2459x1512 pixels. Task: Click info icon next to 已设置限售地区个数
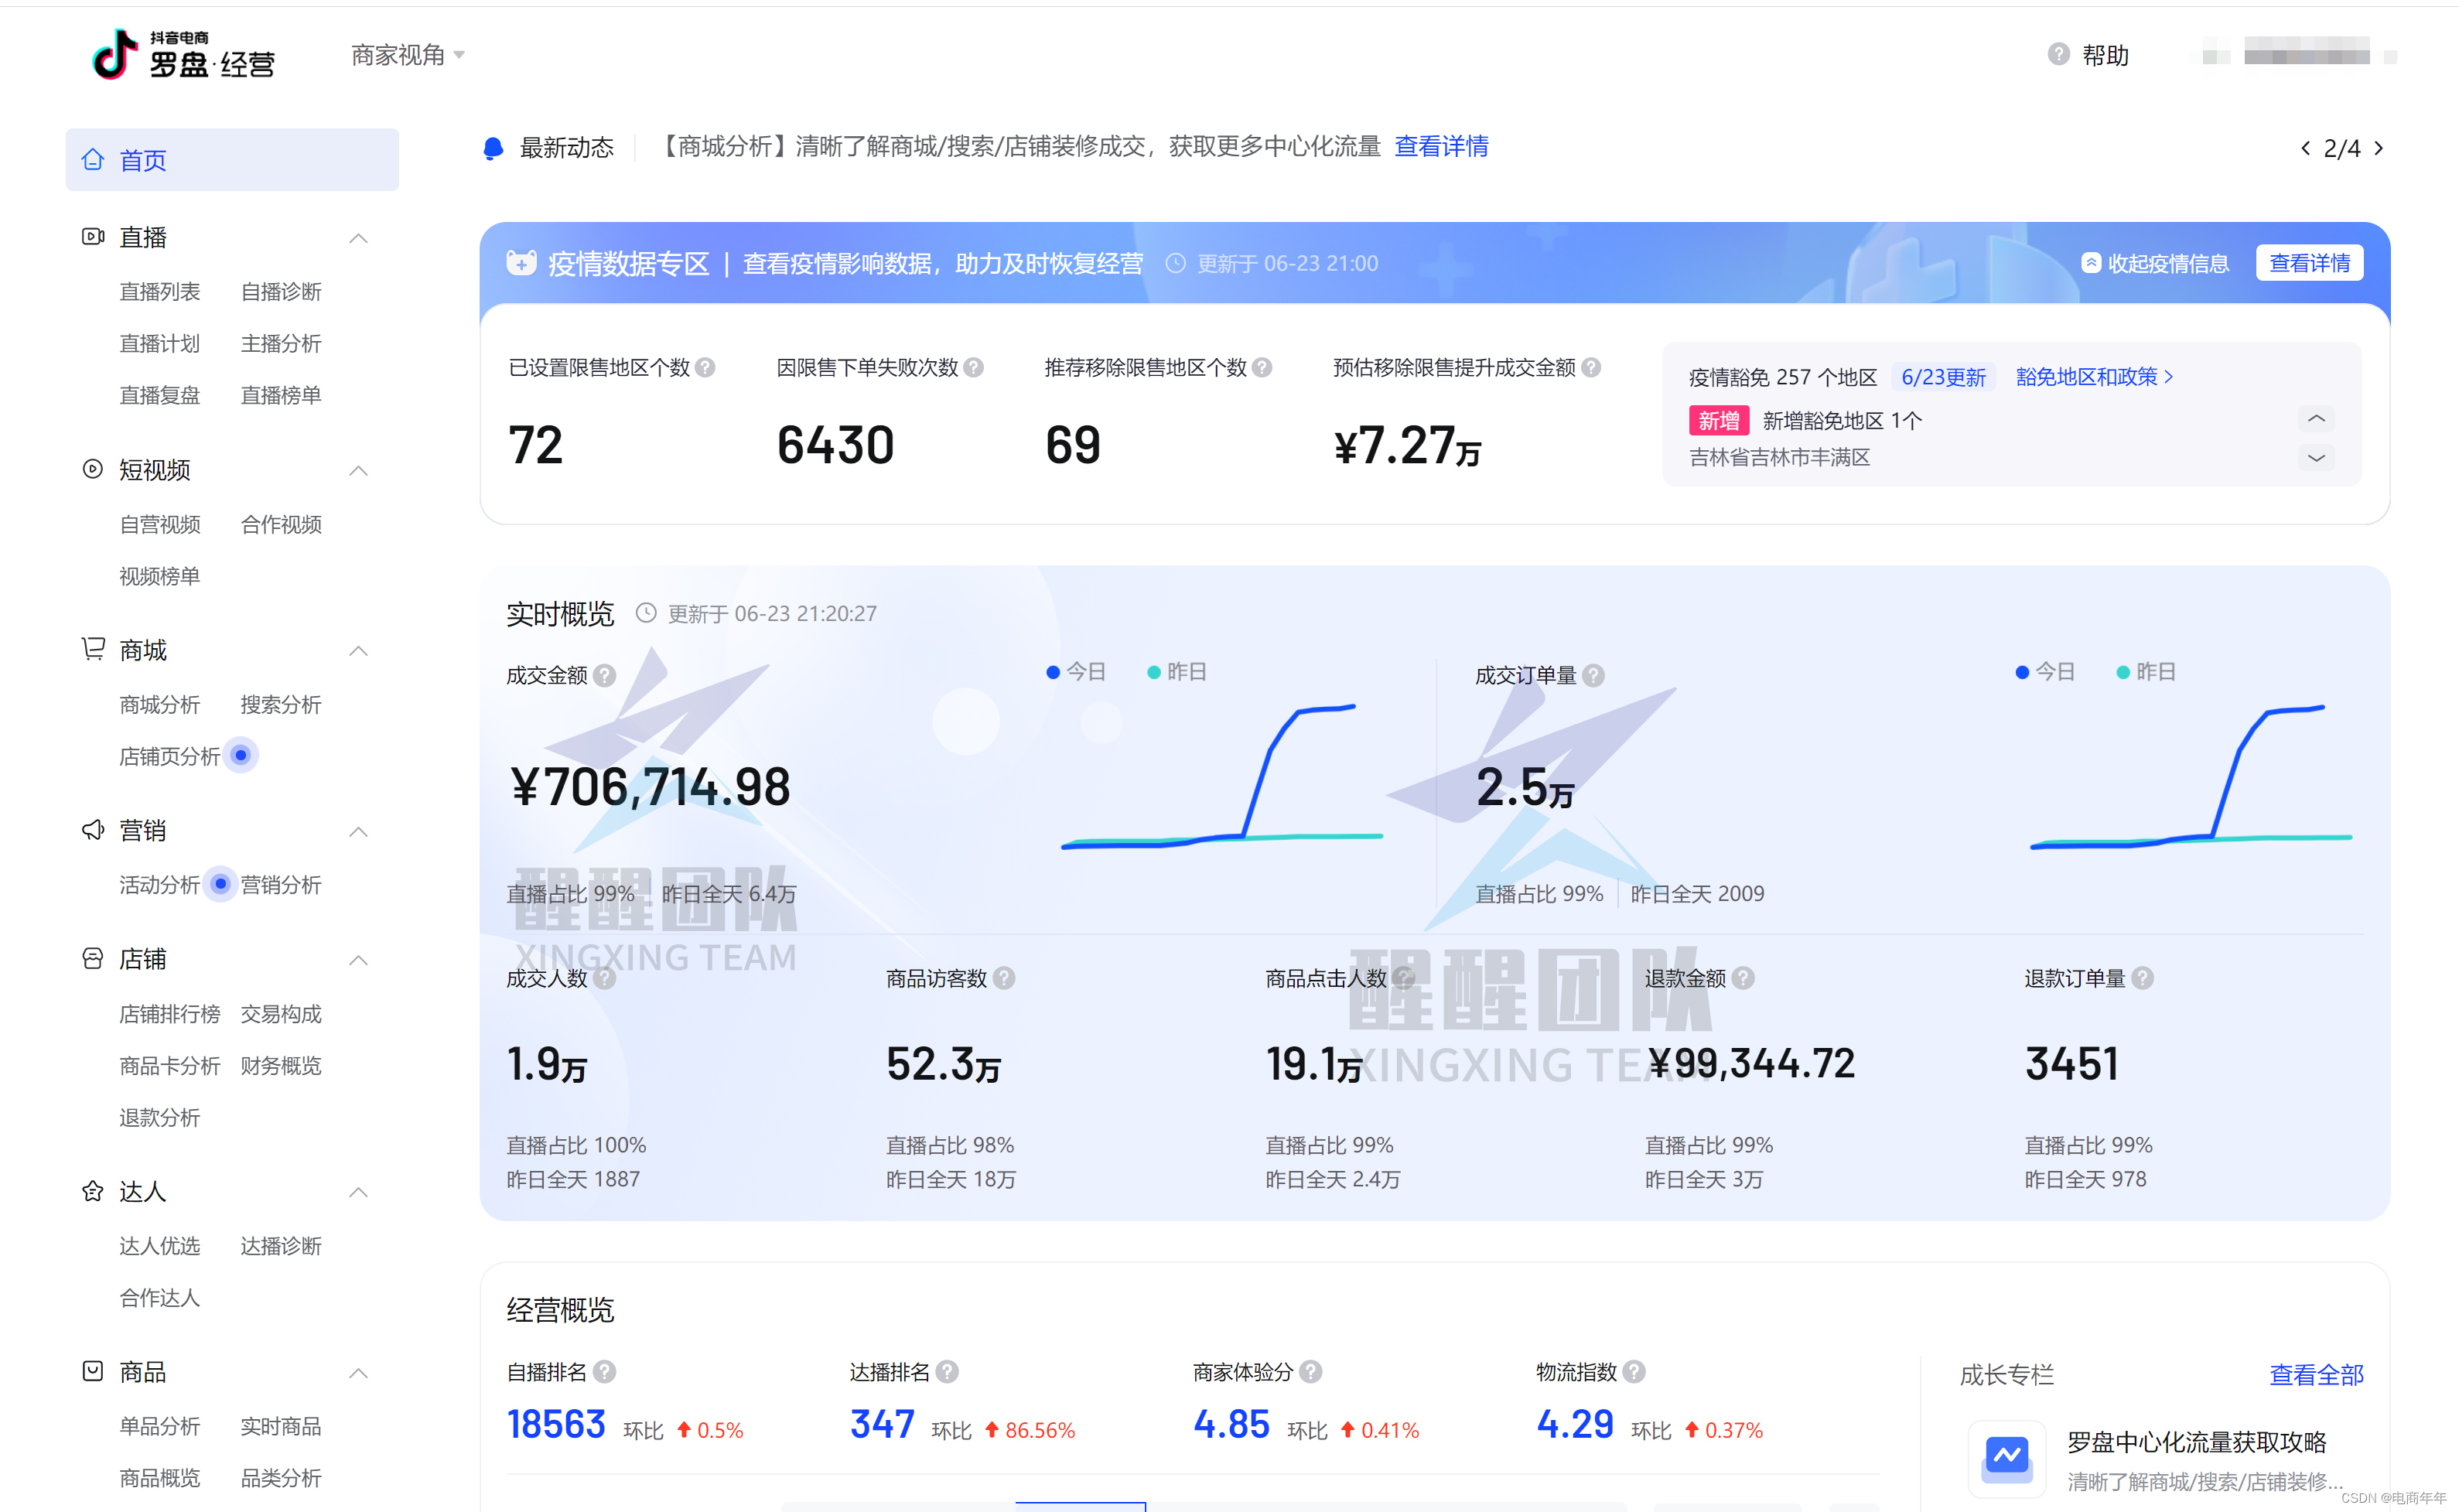[x=705, y=368]
